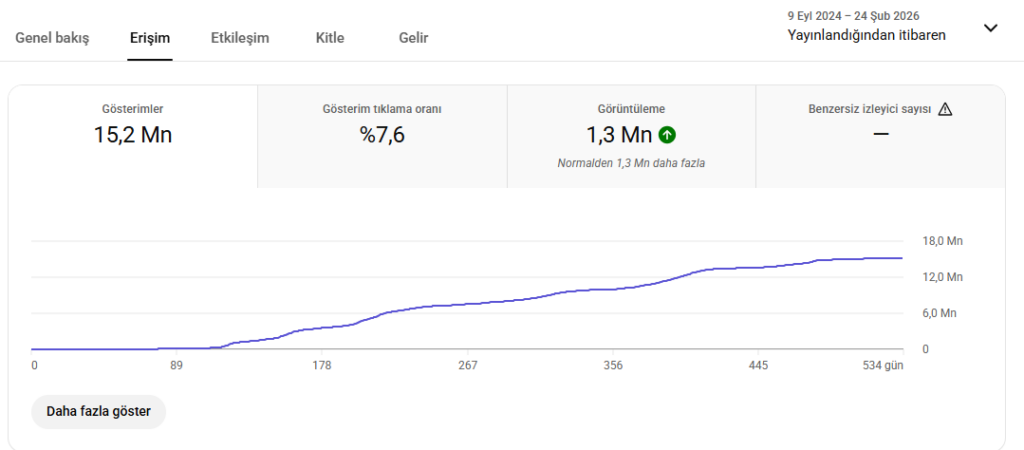Click the 534 gün axis marker

point(884,366)
